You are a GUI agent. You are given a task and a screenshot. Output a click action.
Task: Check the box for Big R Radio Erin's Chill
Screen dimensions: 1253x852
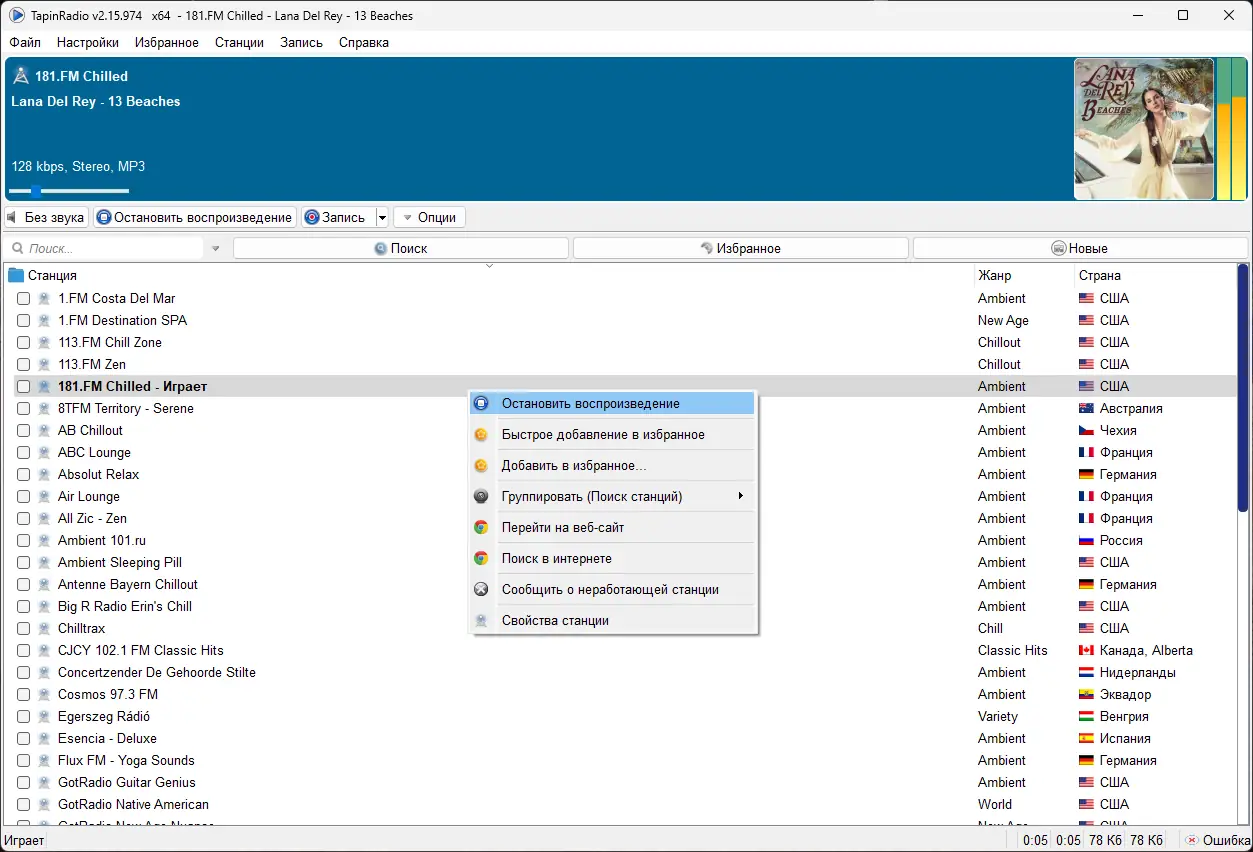click(x=23, y=606)
